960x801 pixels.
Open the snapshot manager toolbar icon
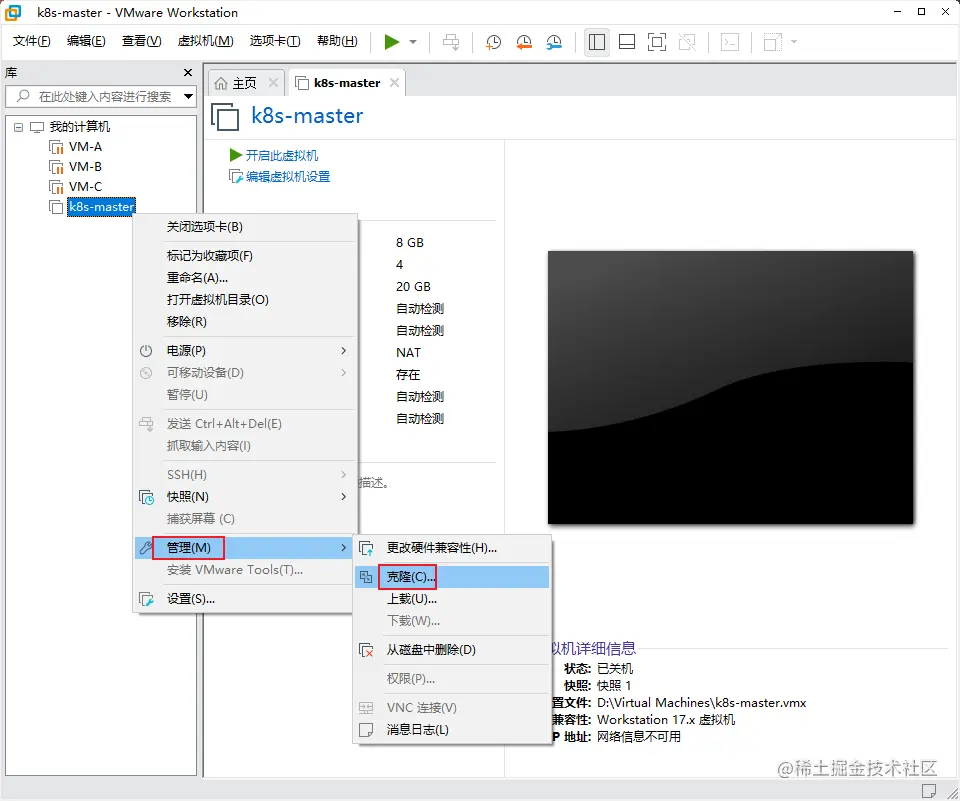point(554,42)
